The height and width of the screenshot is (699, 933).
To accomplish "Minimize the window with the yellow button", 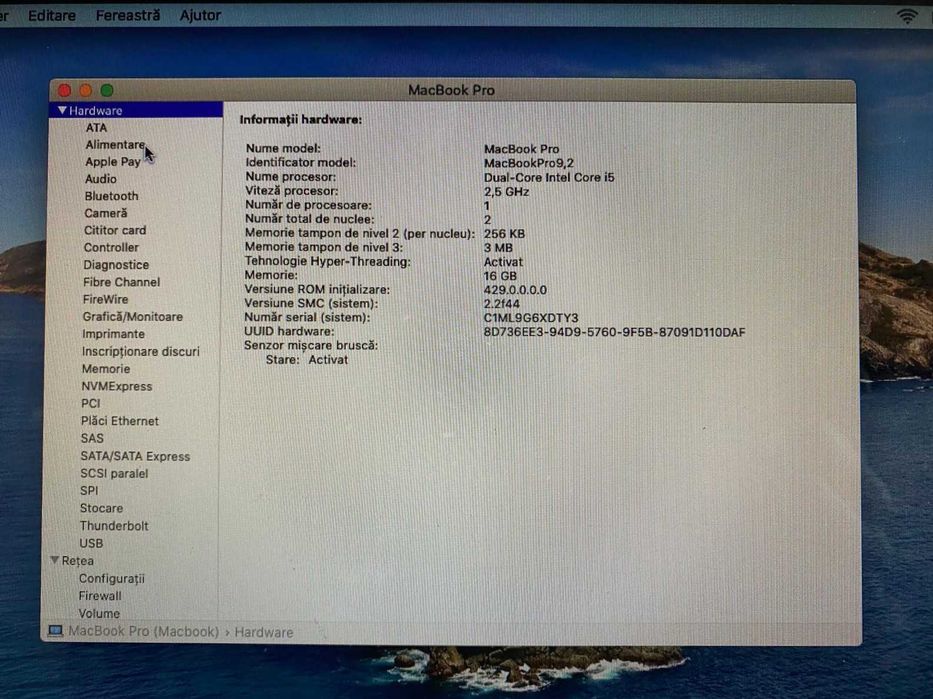I will point(86,90).
